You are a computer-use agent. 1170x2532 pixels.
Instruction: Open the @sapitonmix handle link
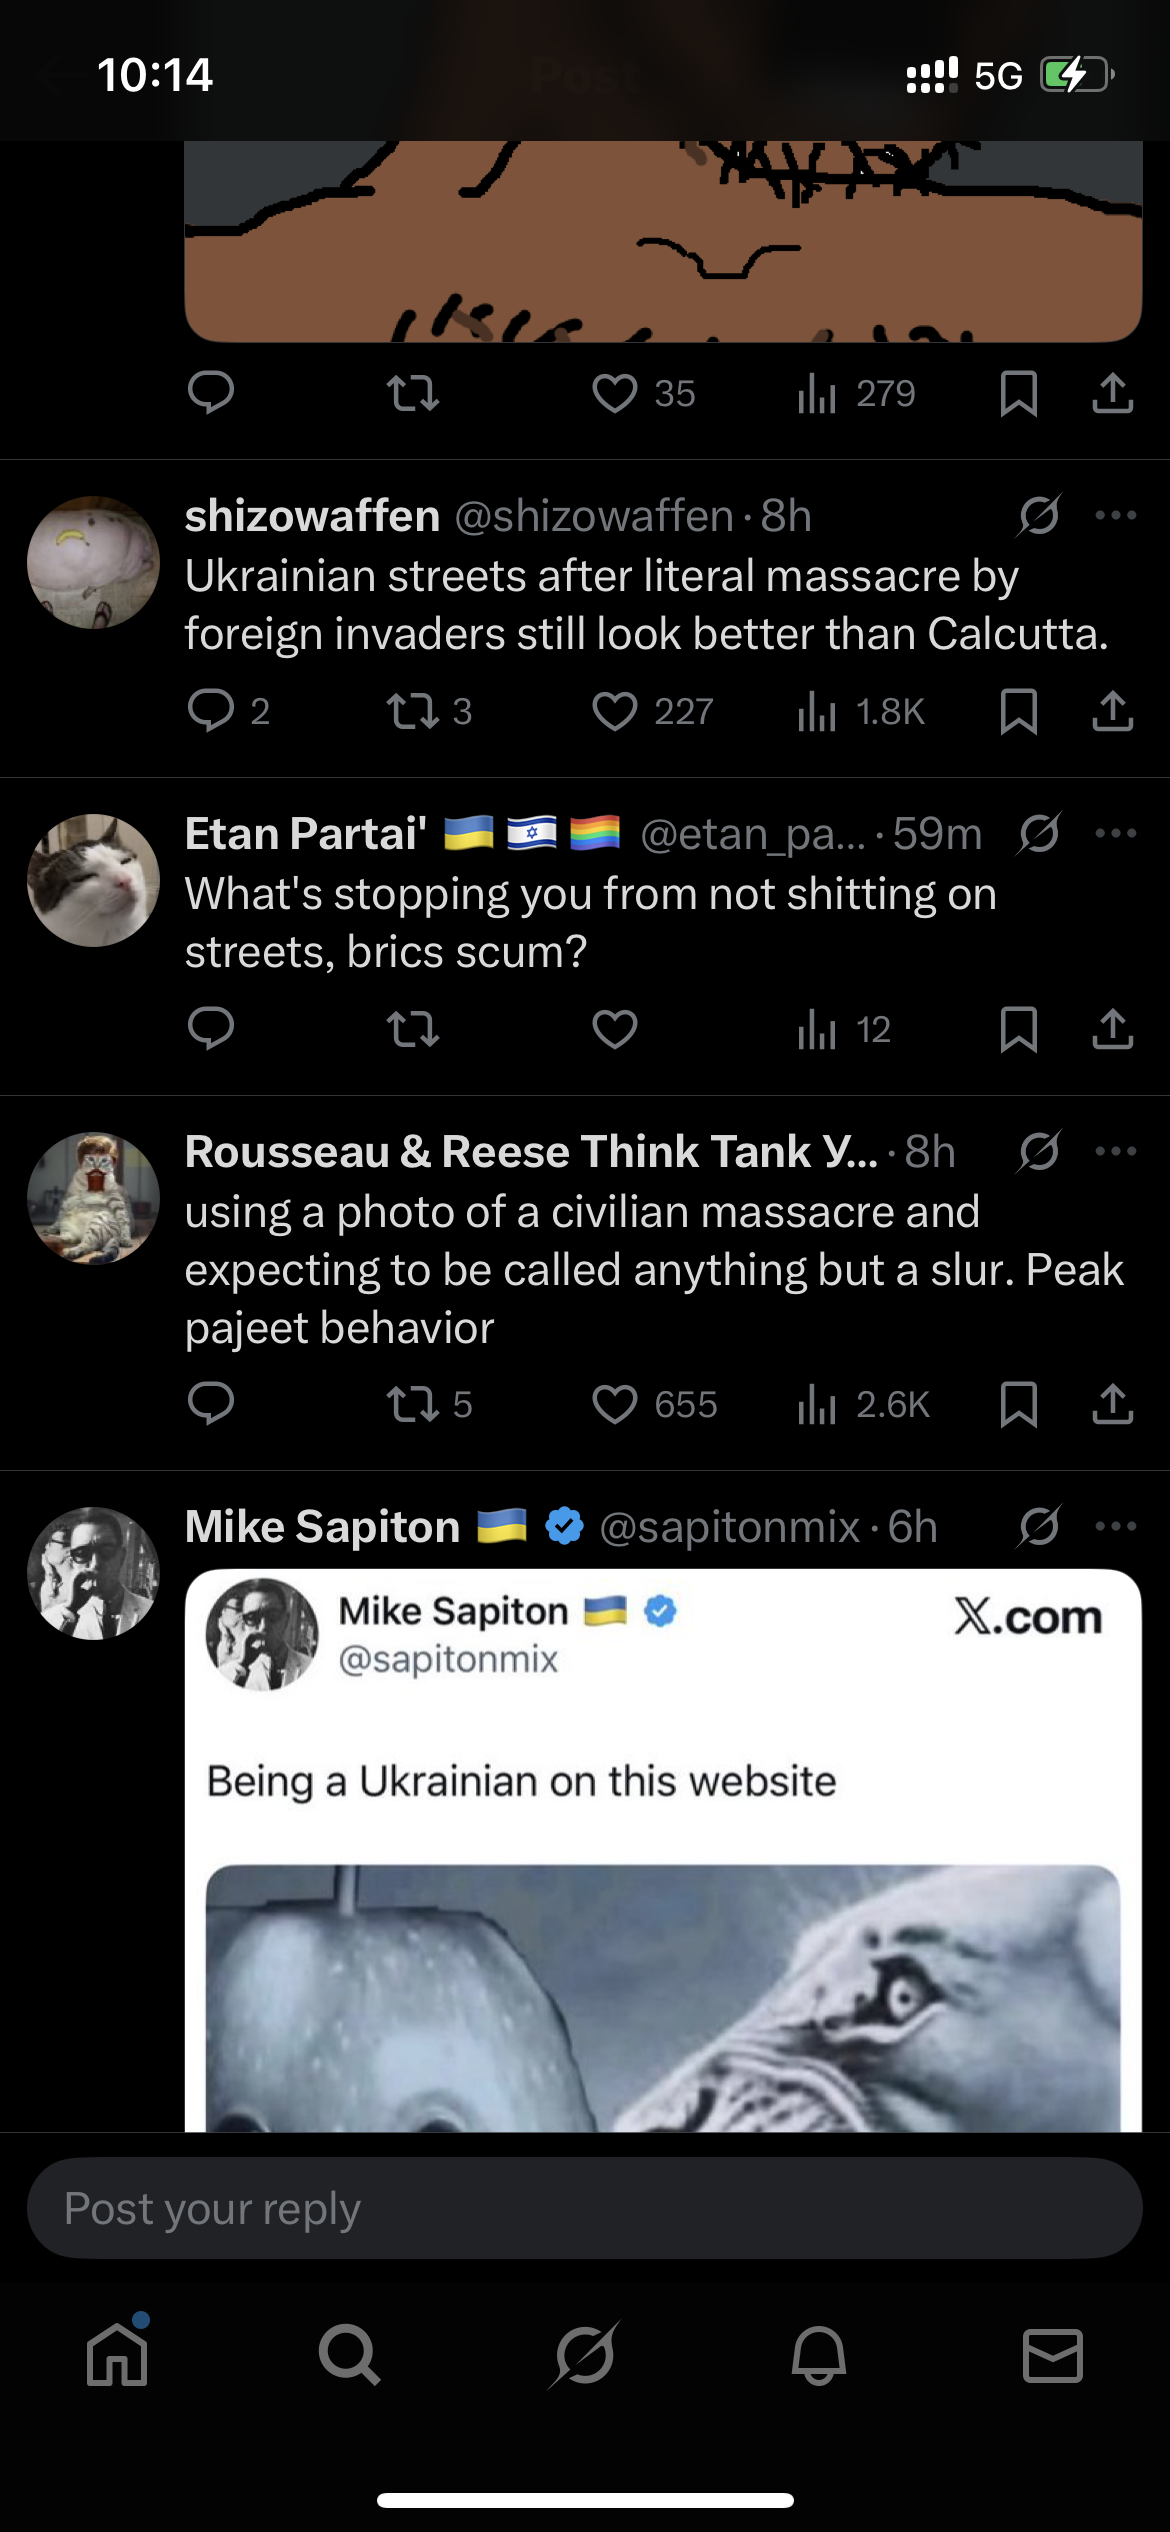pyautogui.click(x=729, y=1527)
